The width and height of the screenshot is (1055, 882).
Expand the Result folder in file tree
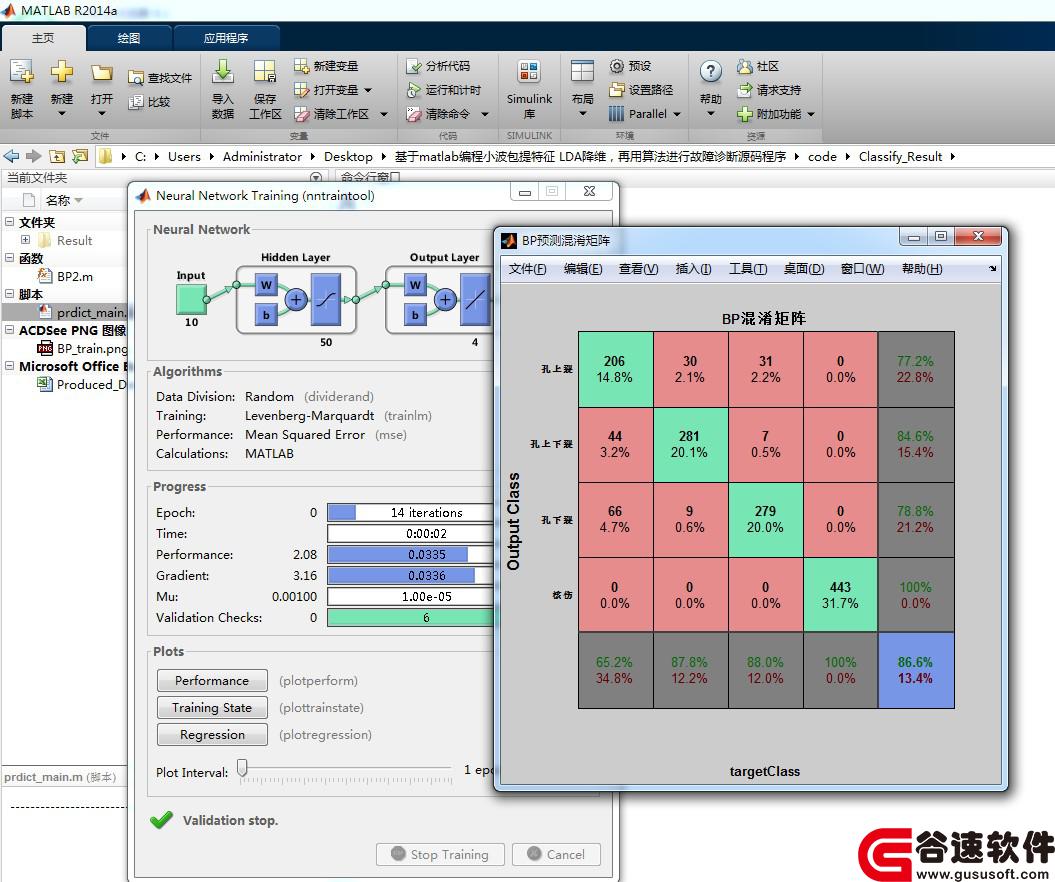[x=26, y=240]
